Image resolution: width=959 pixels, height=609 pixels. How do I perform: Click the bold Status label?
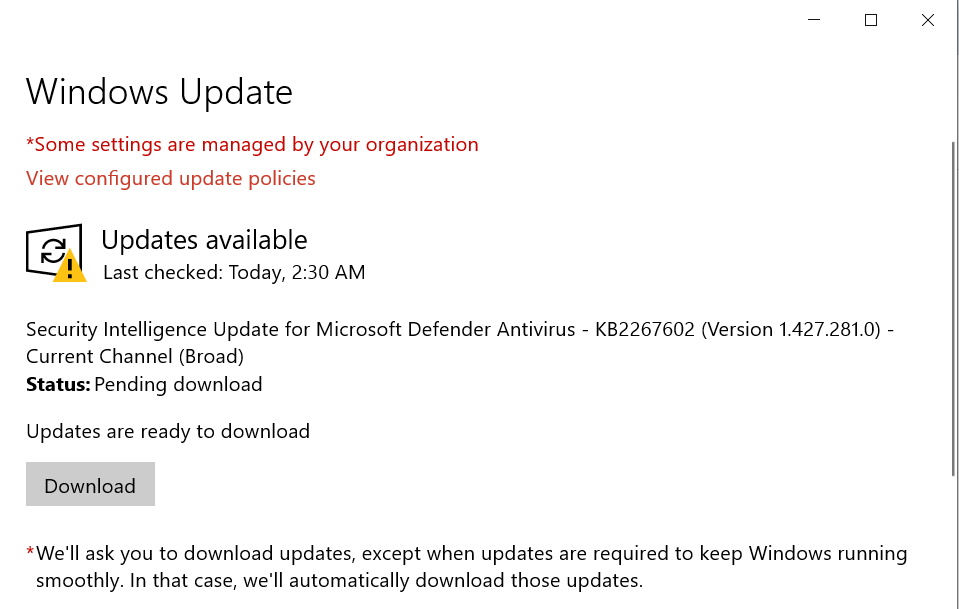coord(59,384)
